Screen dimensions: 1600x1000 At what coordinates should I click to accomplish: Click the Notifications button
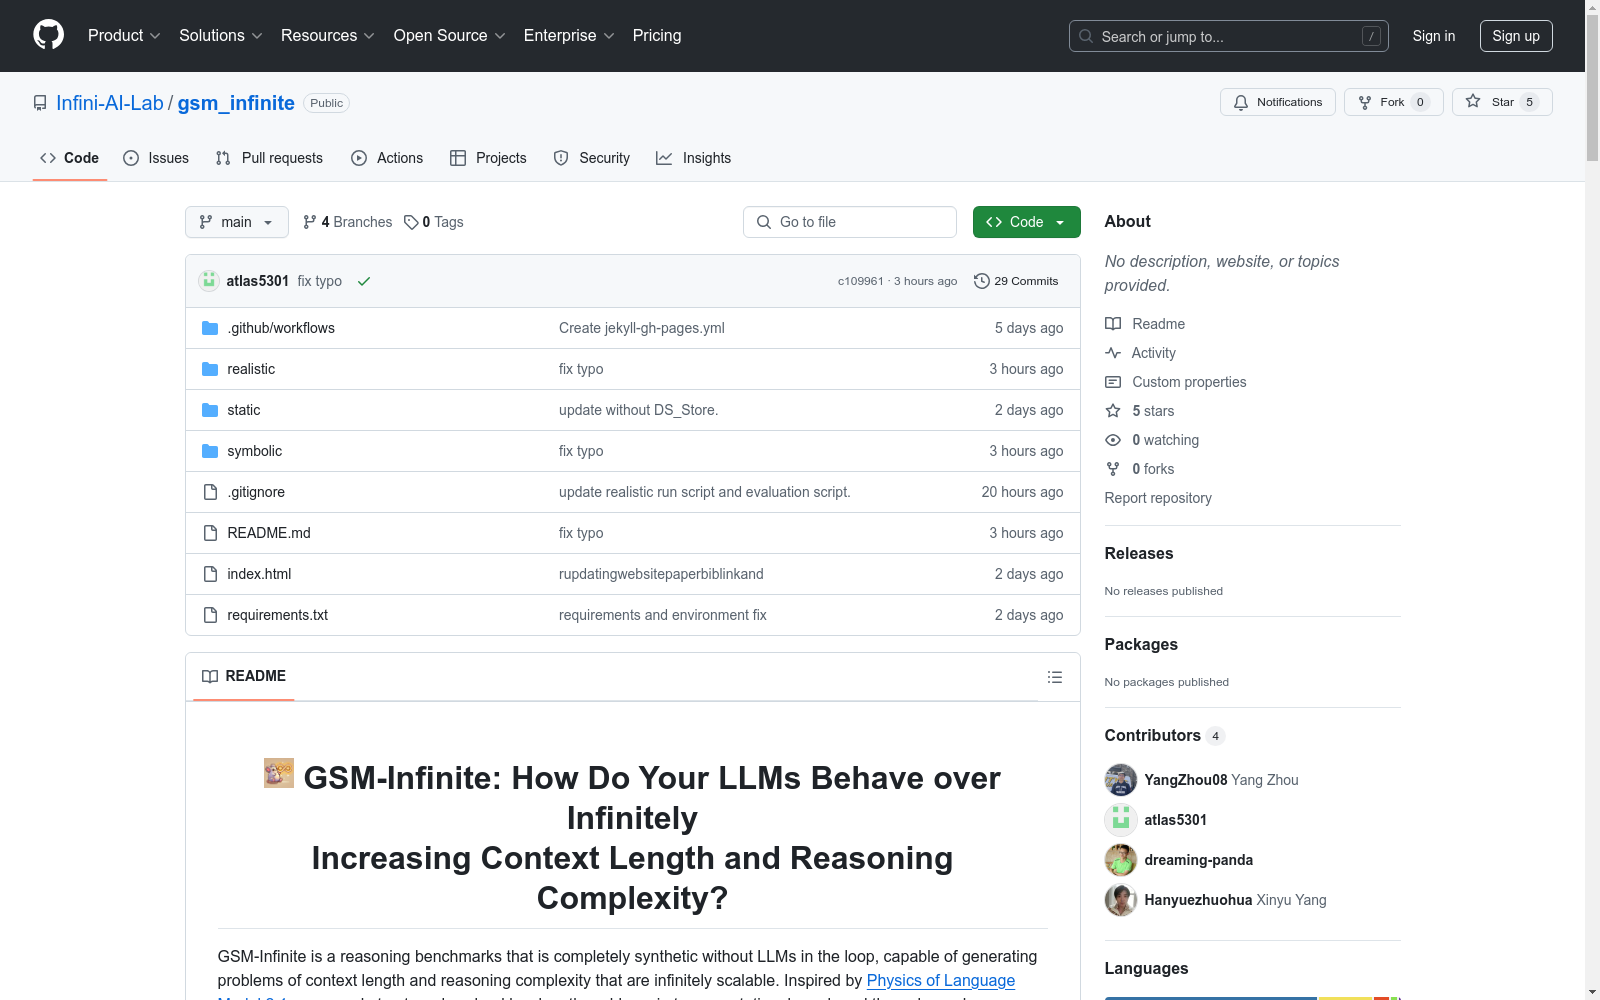coord(1278,102)
